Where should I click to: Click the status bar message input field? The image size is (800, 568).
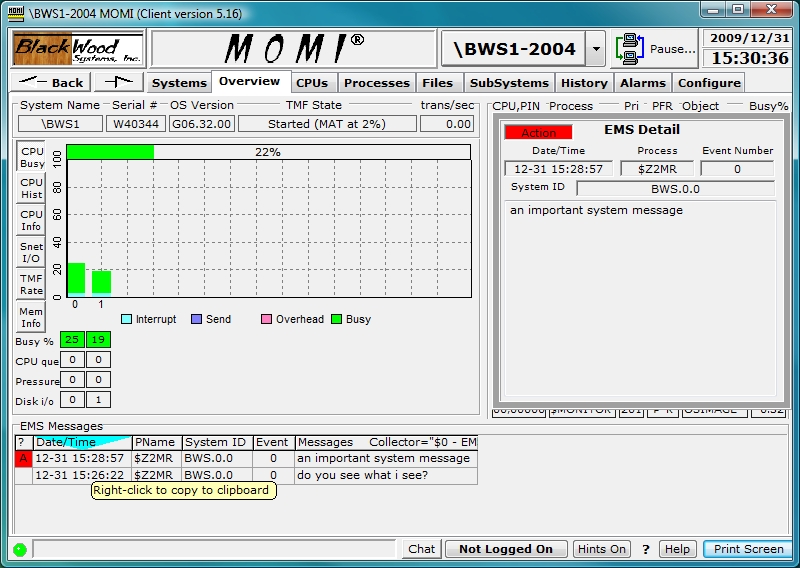pyautogui.click(x=214, y=549)
